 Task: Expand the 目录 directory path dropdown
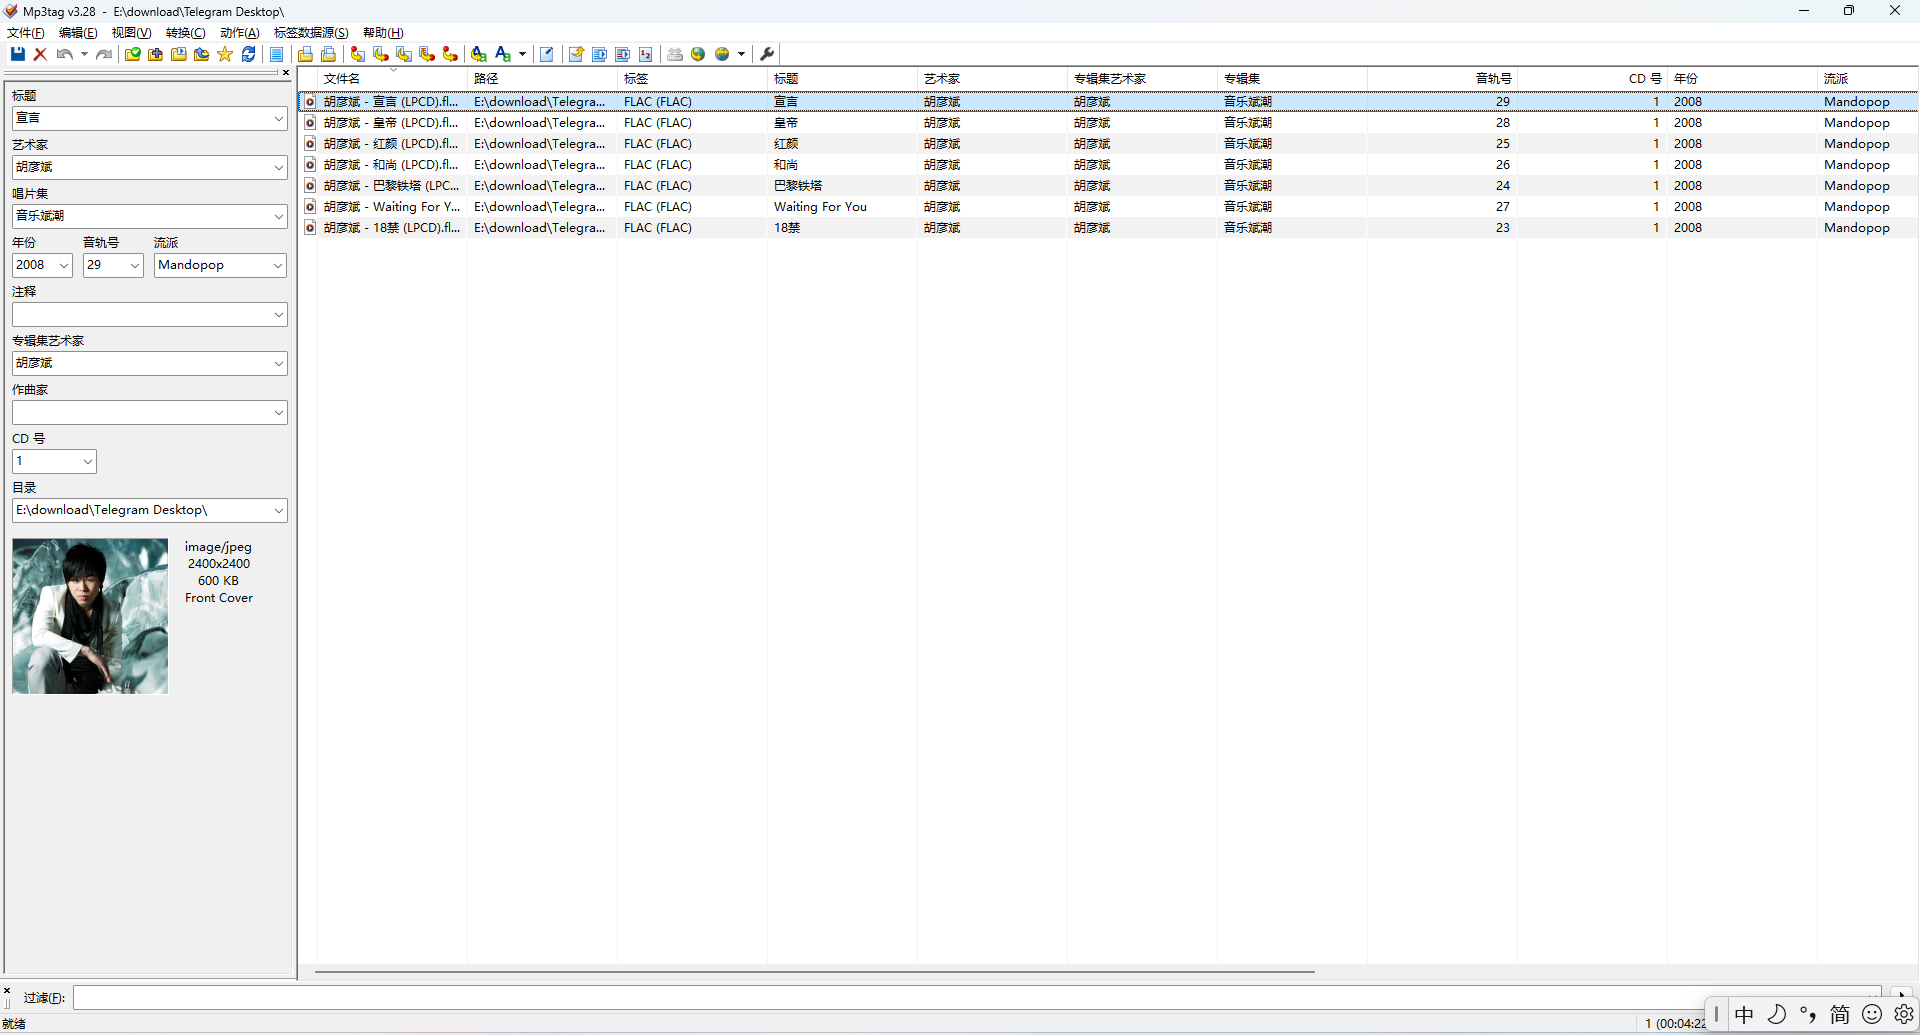tap(278, 510)
